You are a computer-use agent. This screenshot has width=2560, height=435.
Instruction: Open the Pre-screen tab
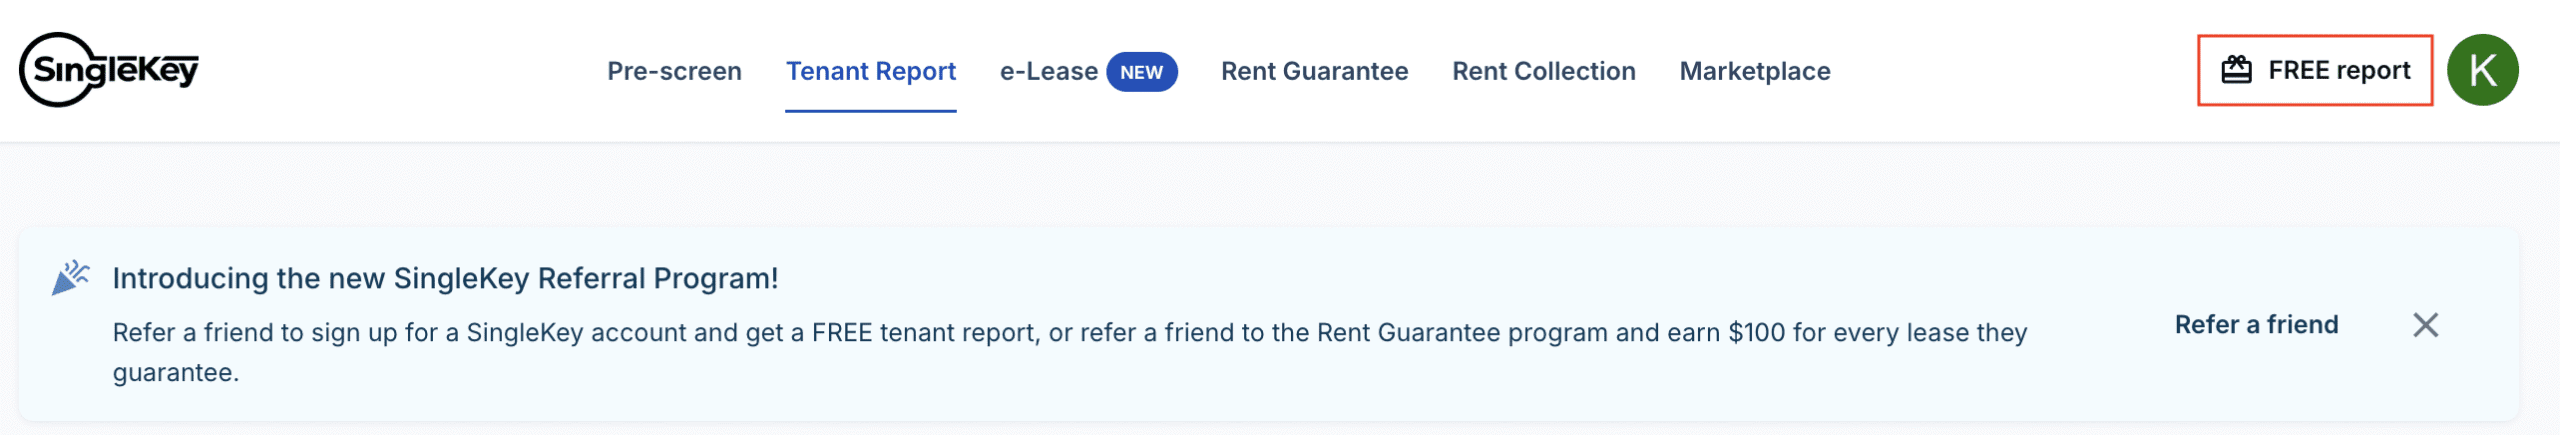pyautogui.click(x=674, y=71)
